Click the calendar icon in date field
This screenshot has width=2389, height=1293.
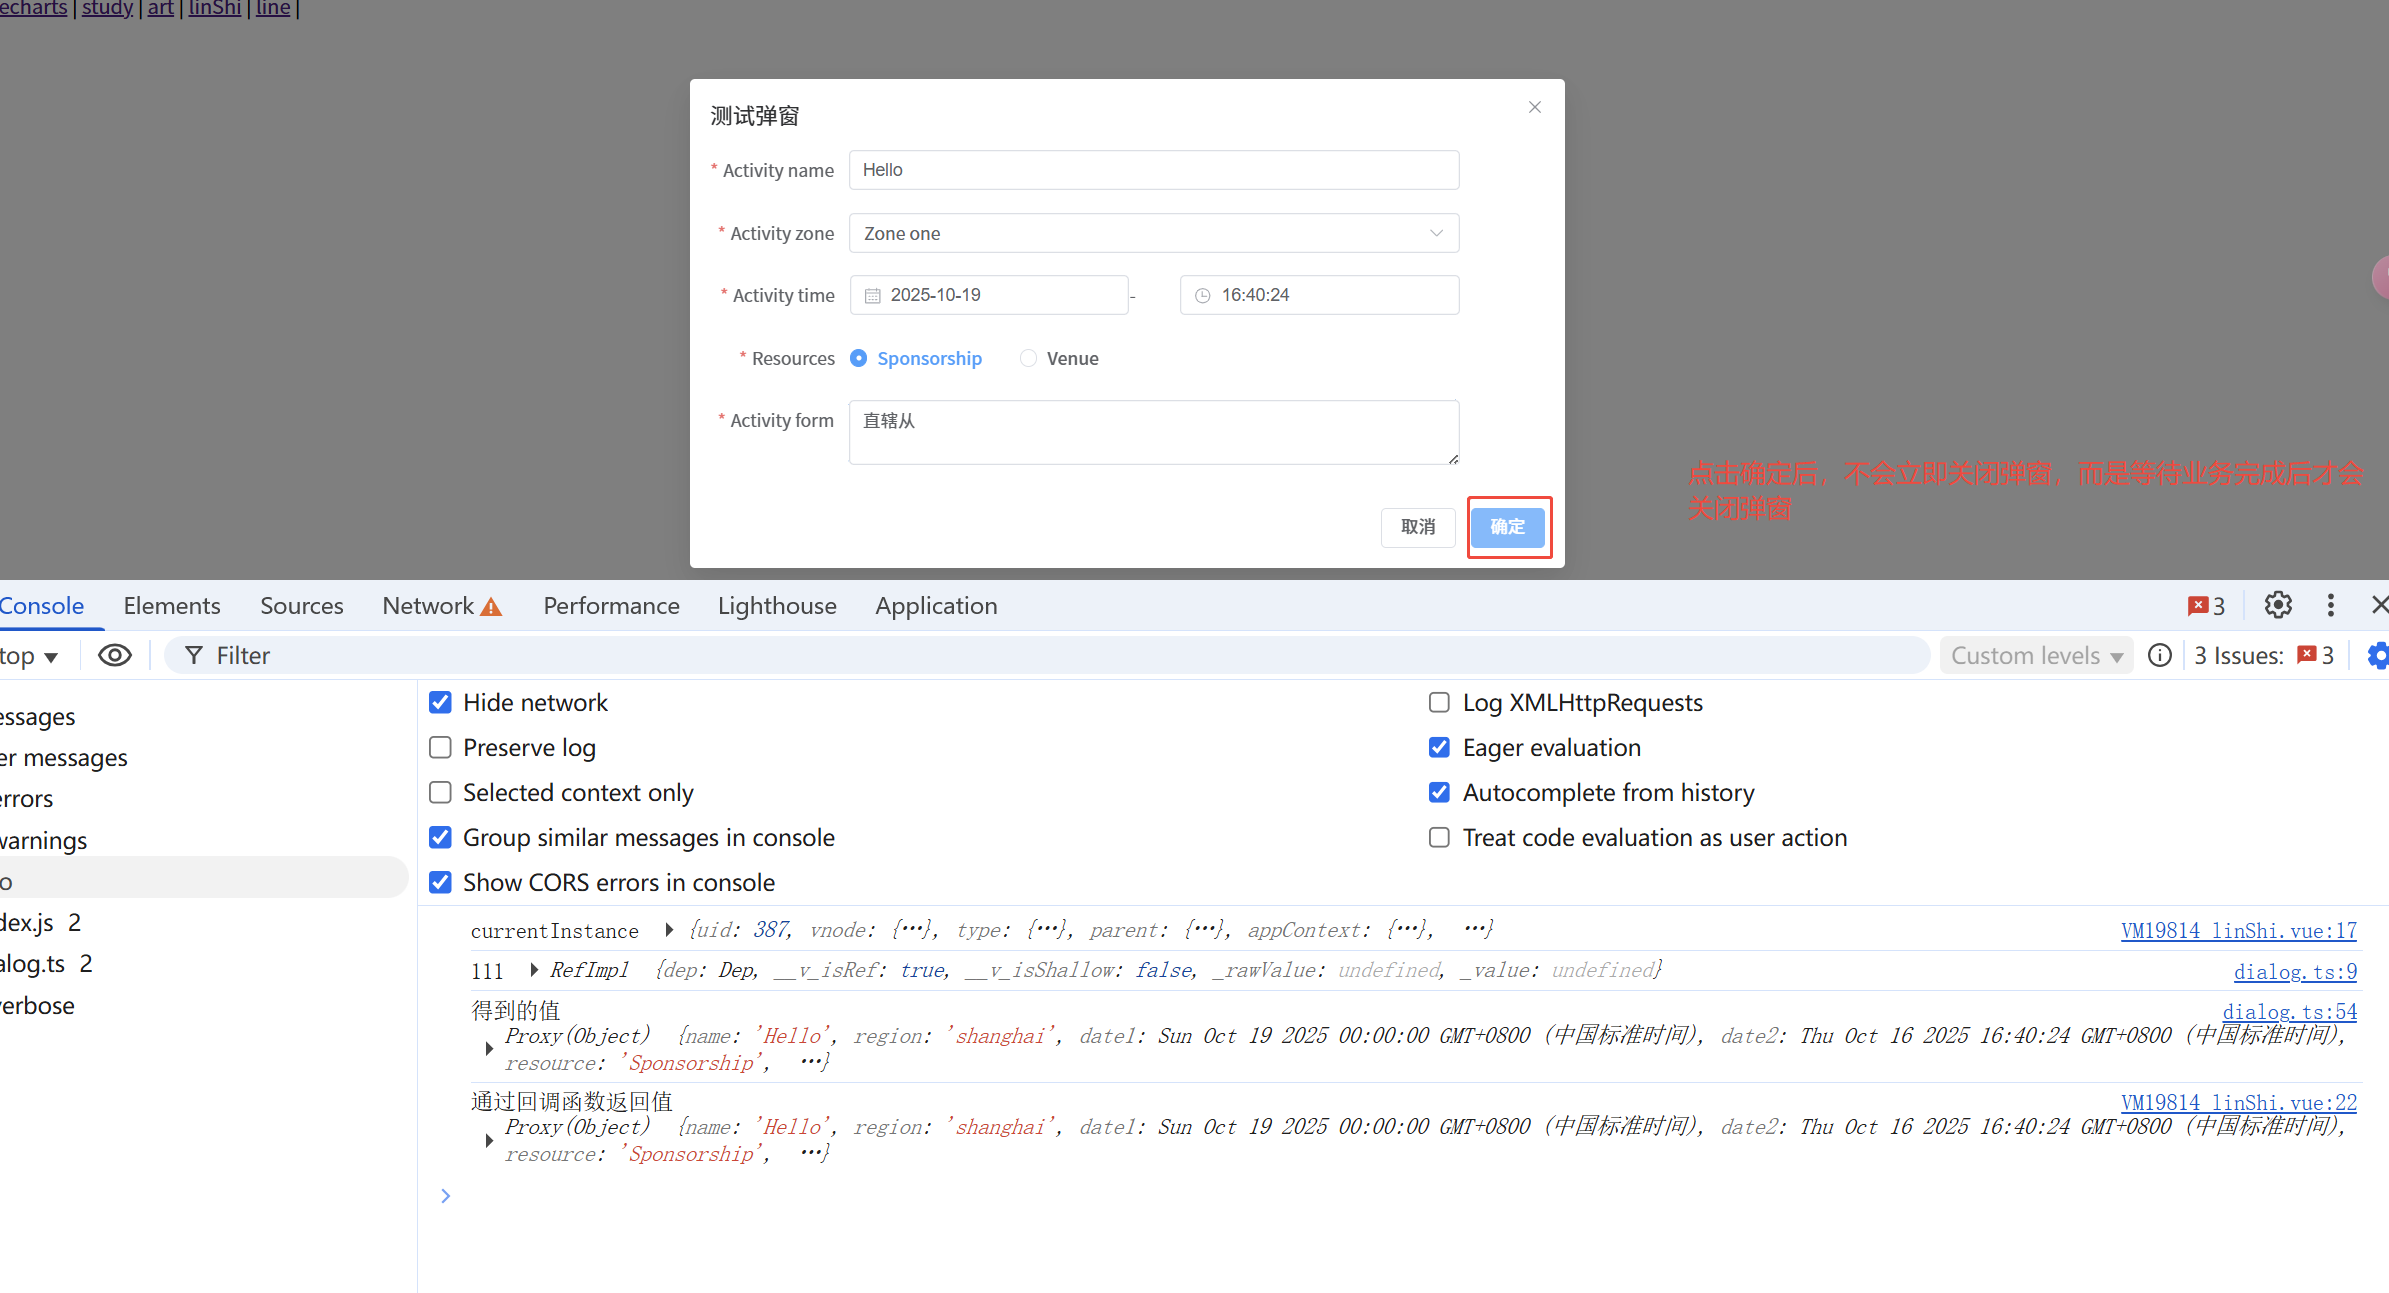coord(872,296)
